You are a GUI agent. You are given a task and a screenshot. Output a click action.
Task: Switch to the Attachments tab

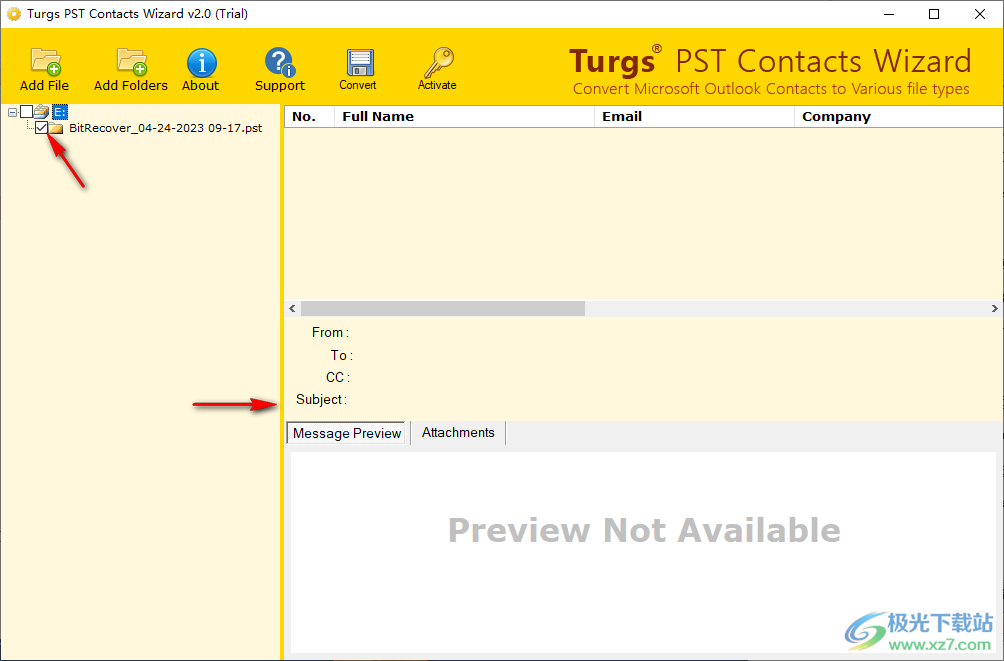pyautogui.click(x=458, y=432)
